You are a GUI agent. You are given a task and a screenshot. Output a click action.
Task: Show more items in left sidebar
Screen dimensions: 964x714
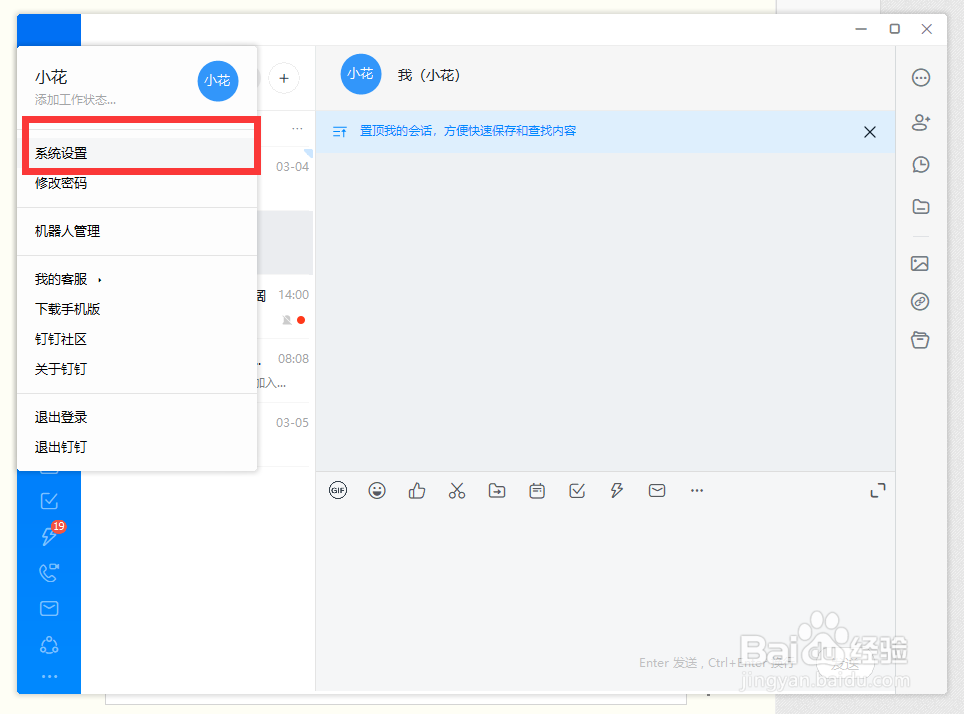tap(49, 676)
